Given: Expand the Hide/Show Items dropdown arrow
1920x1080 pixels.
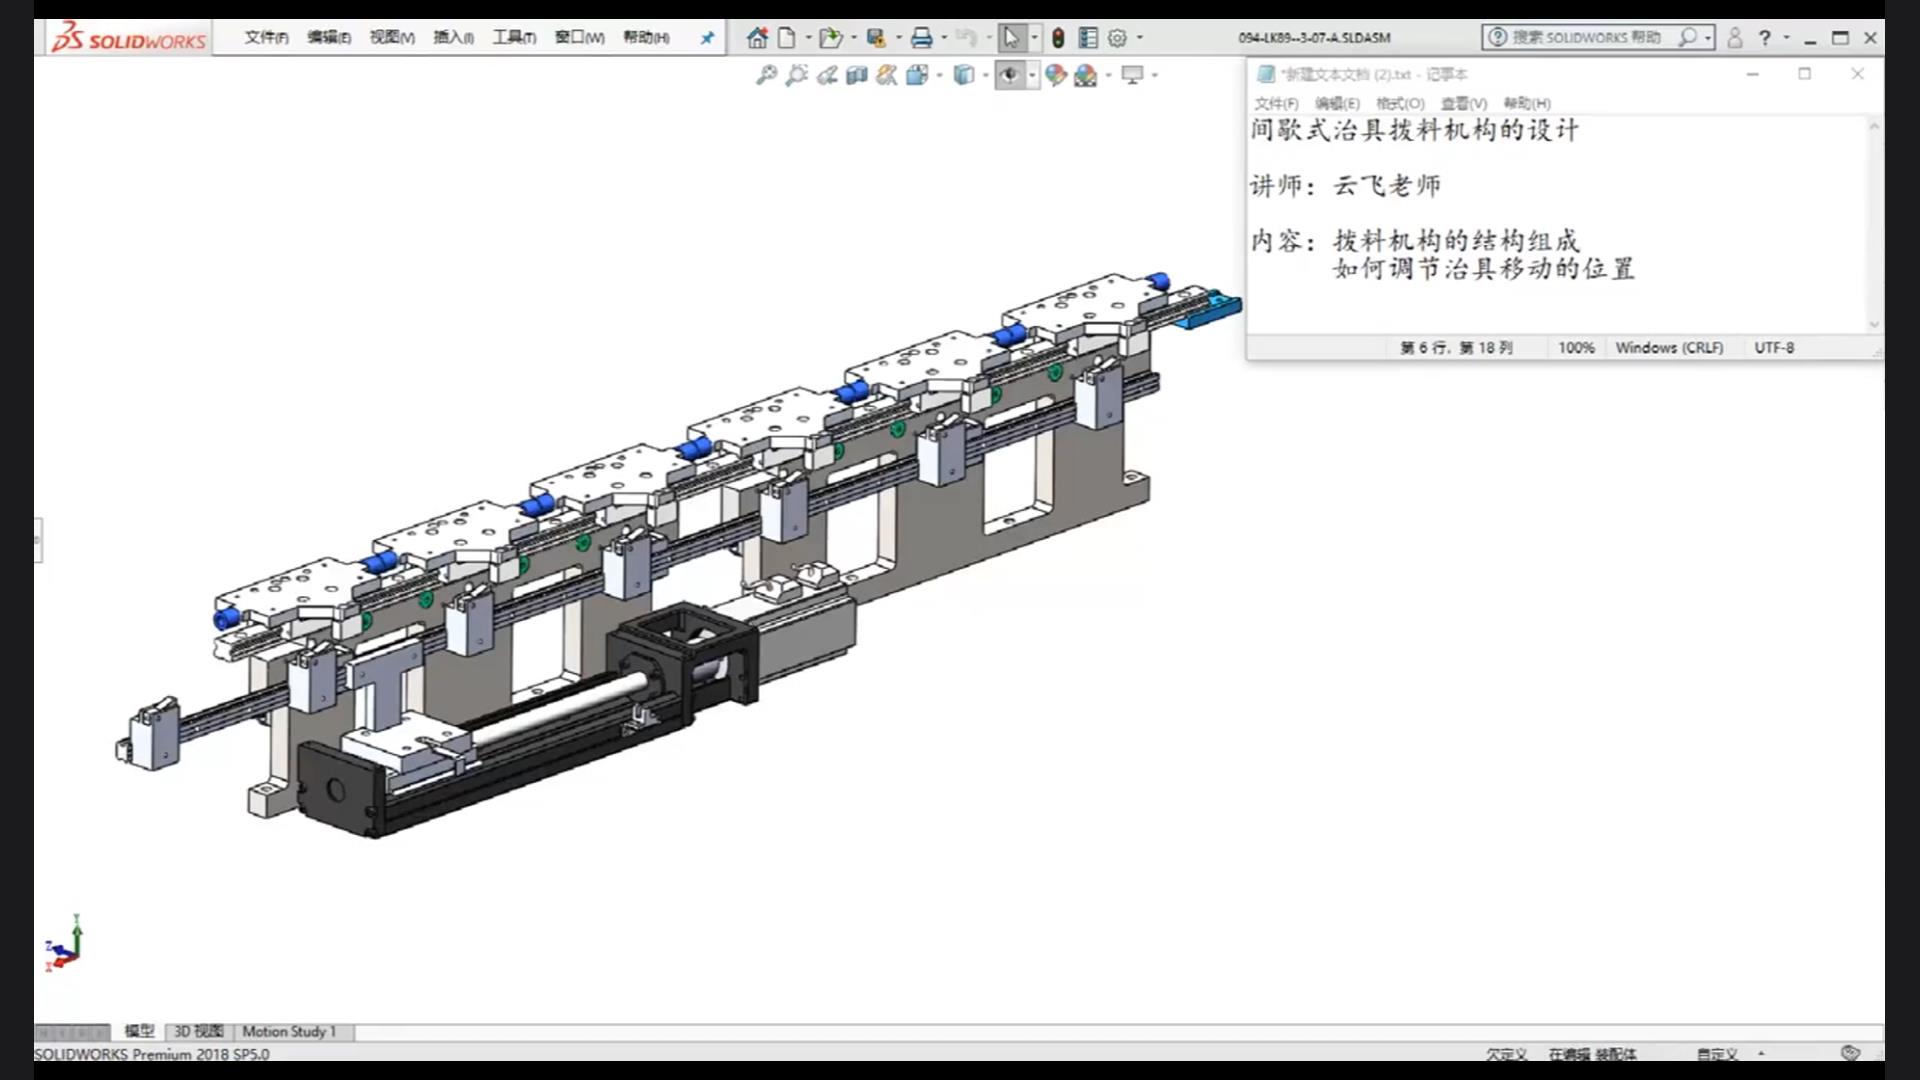Looking at the screenshot, I should tap(1032, 75).
